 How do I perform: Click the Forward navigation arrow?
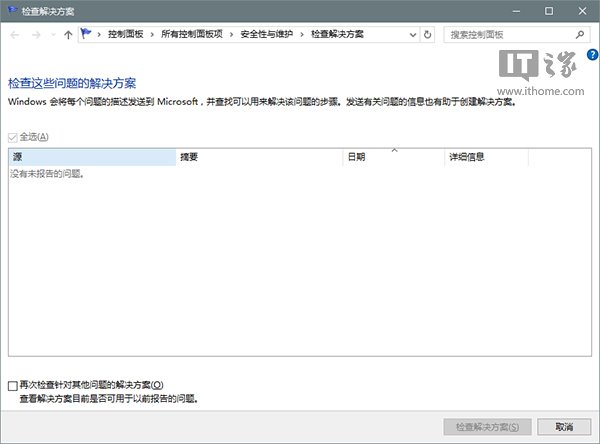click(x=34, y=35)
